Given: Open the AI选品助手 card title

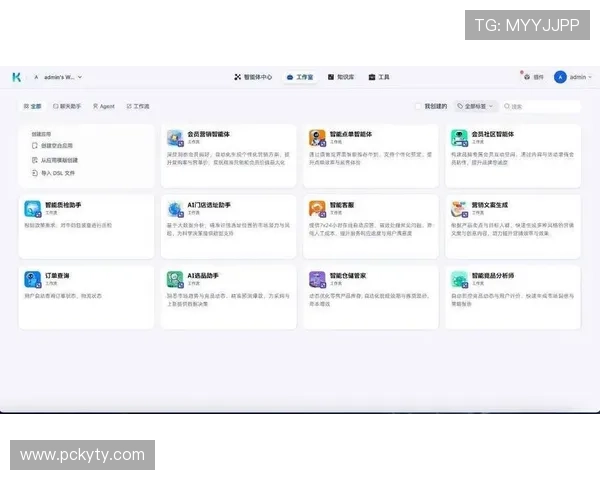Looking at the screenshot, I should coord(203,275).
